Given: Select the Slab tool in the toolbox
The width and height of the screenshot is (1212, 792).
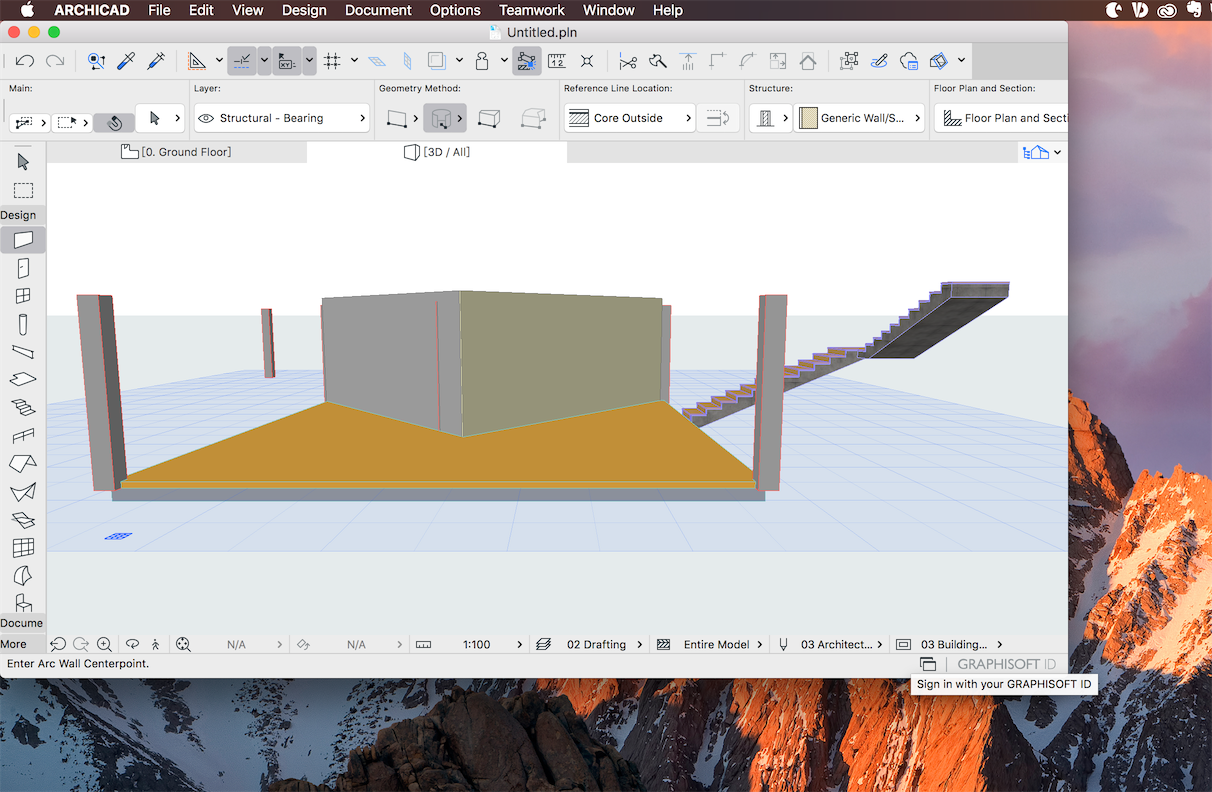Looking at the screenshot, I should pyautogui.click(x=23, y=380).
